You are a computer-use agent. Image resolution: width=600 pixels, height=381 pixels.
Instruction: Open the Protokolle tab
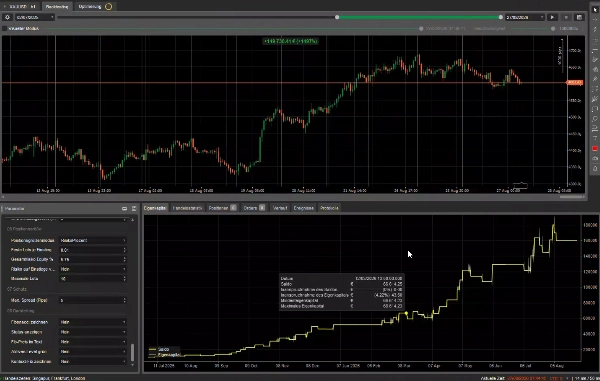point(329,208)
